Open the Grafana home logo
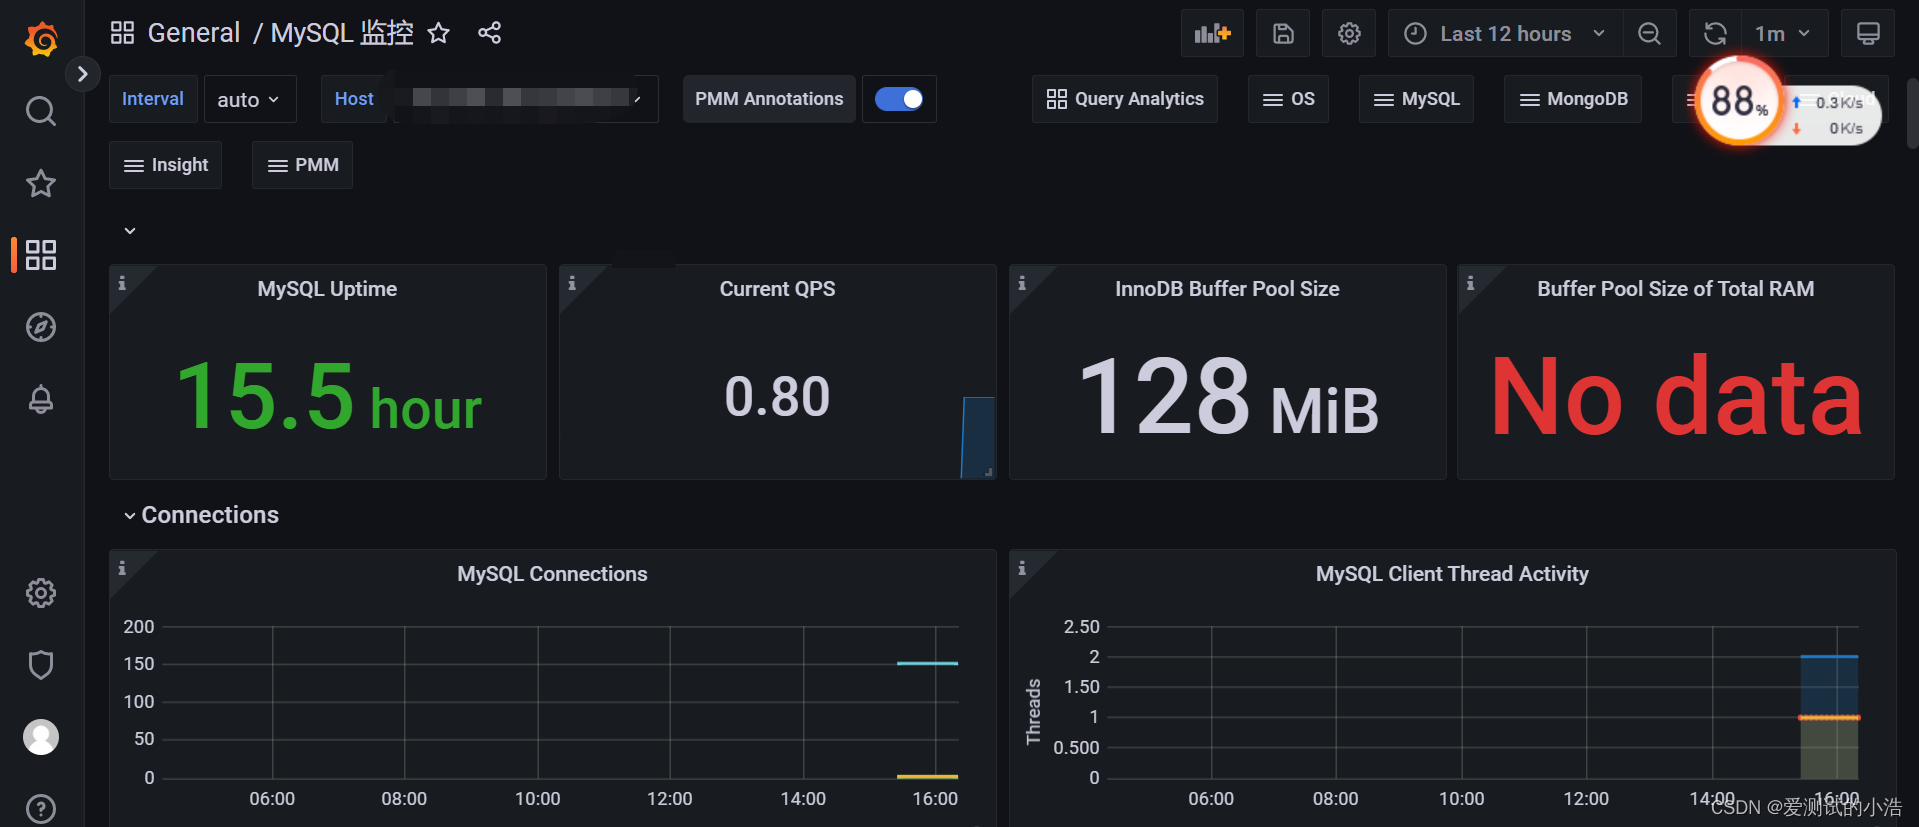The image size is (1919, 827). (x=41, y=39)
